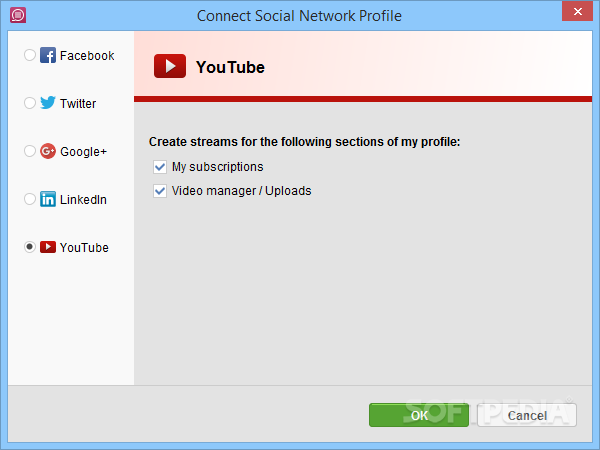Click the app icon in title bar
The image size is (600, 450).
click(18, 15)
